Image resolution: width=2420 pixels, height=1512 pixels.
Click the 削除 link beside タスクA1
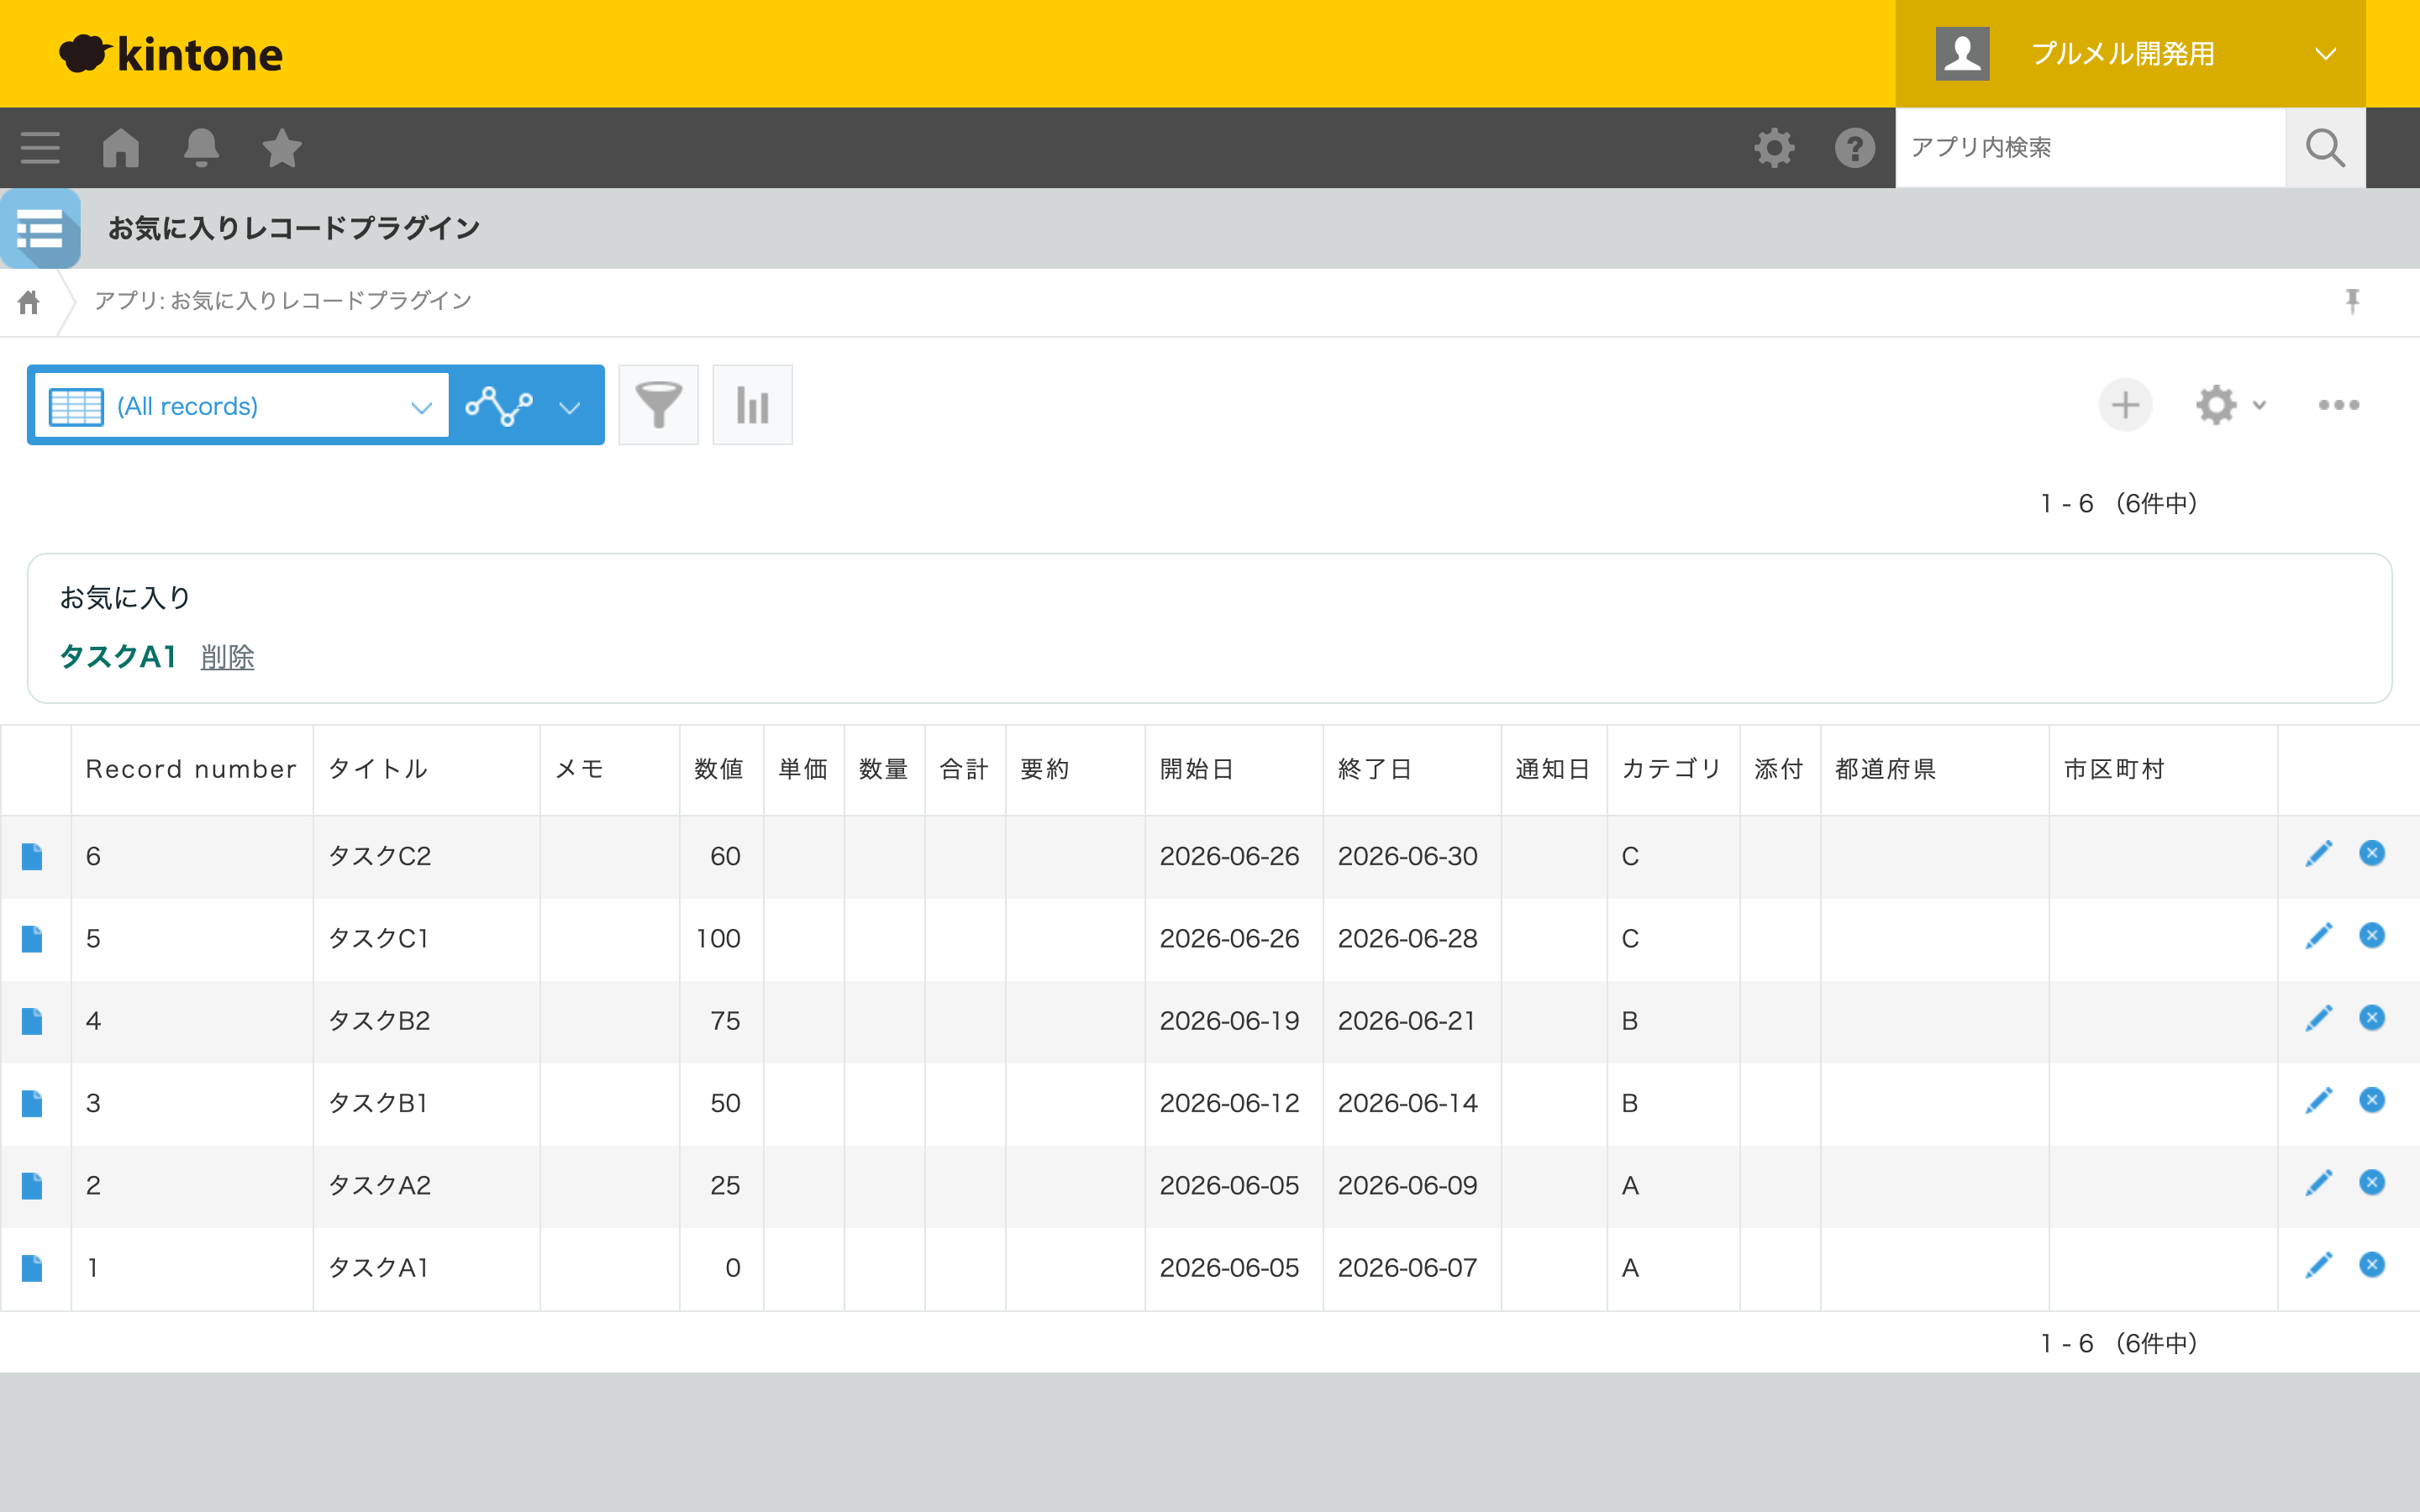coord(227,657)
